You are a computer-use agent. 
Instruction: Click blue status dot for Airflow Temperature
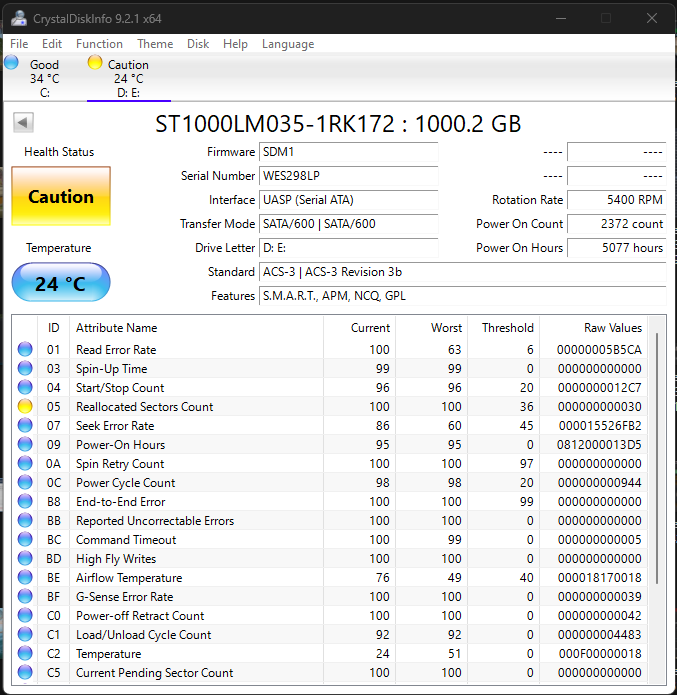(25, 577)
